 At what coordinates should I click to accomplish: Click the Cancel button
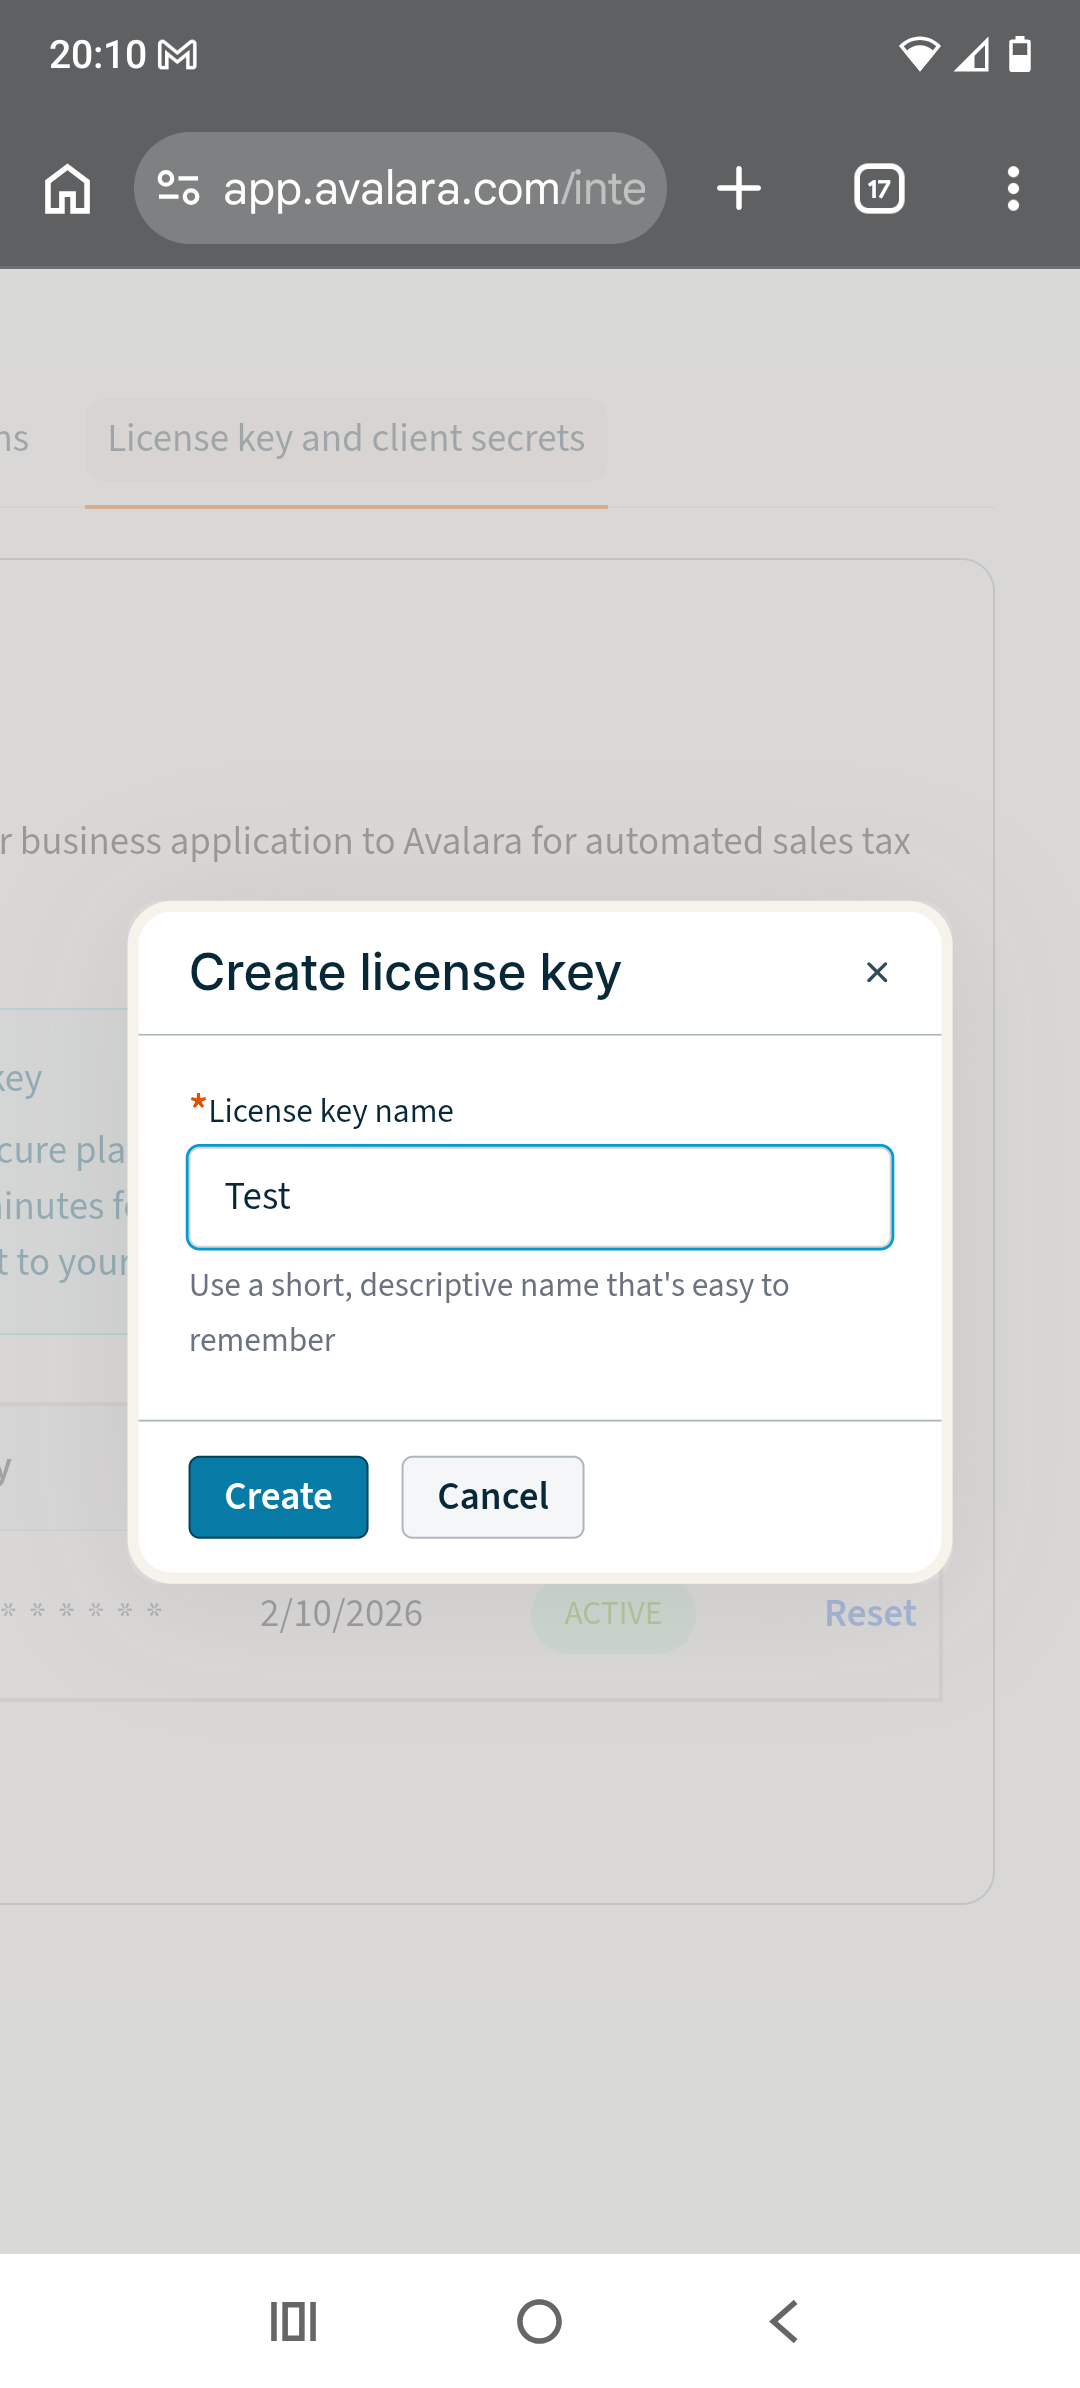click(x=493, y=1497)
